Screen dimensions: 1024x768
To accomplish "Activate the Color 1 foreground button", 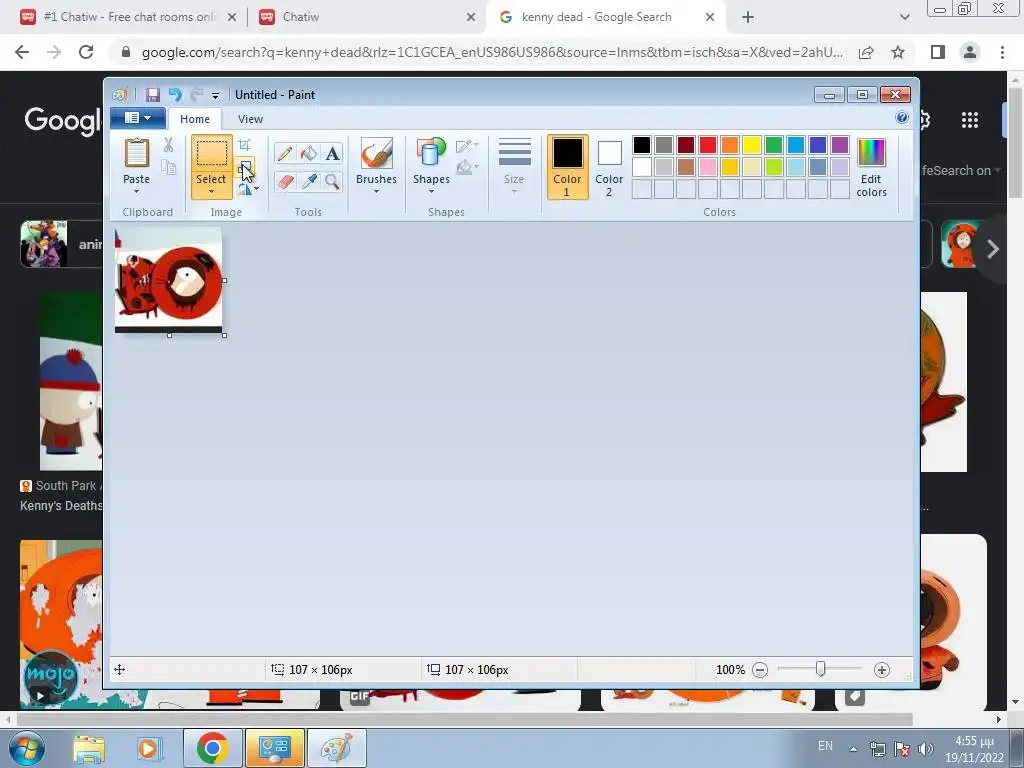I will pyautogui.click(x=568, y=167).
